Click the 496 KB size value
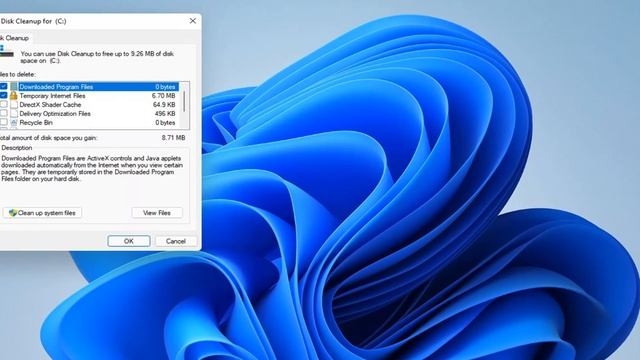This screenshot has width=640, height=360. tap(165, 113)
